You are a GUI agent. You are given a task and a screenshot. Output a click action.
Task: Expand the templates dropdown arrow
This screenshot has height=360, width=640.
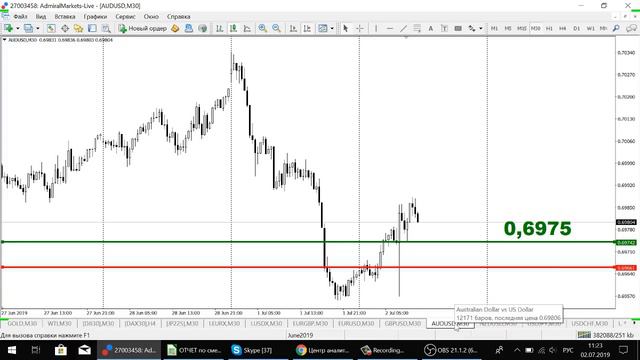332,28
